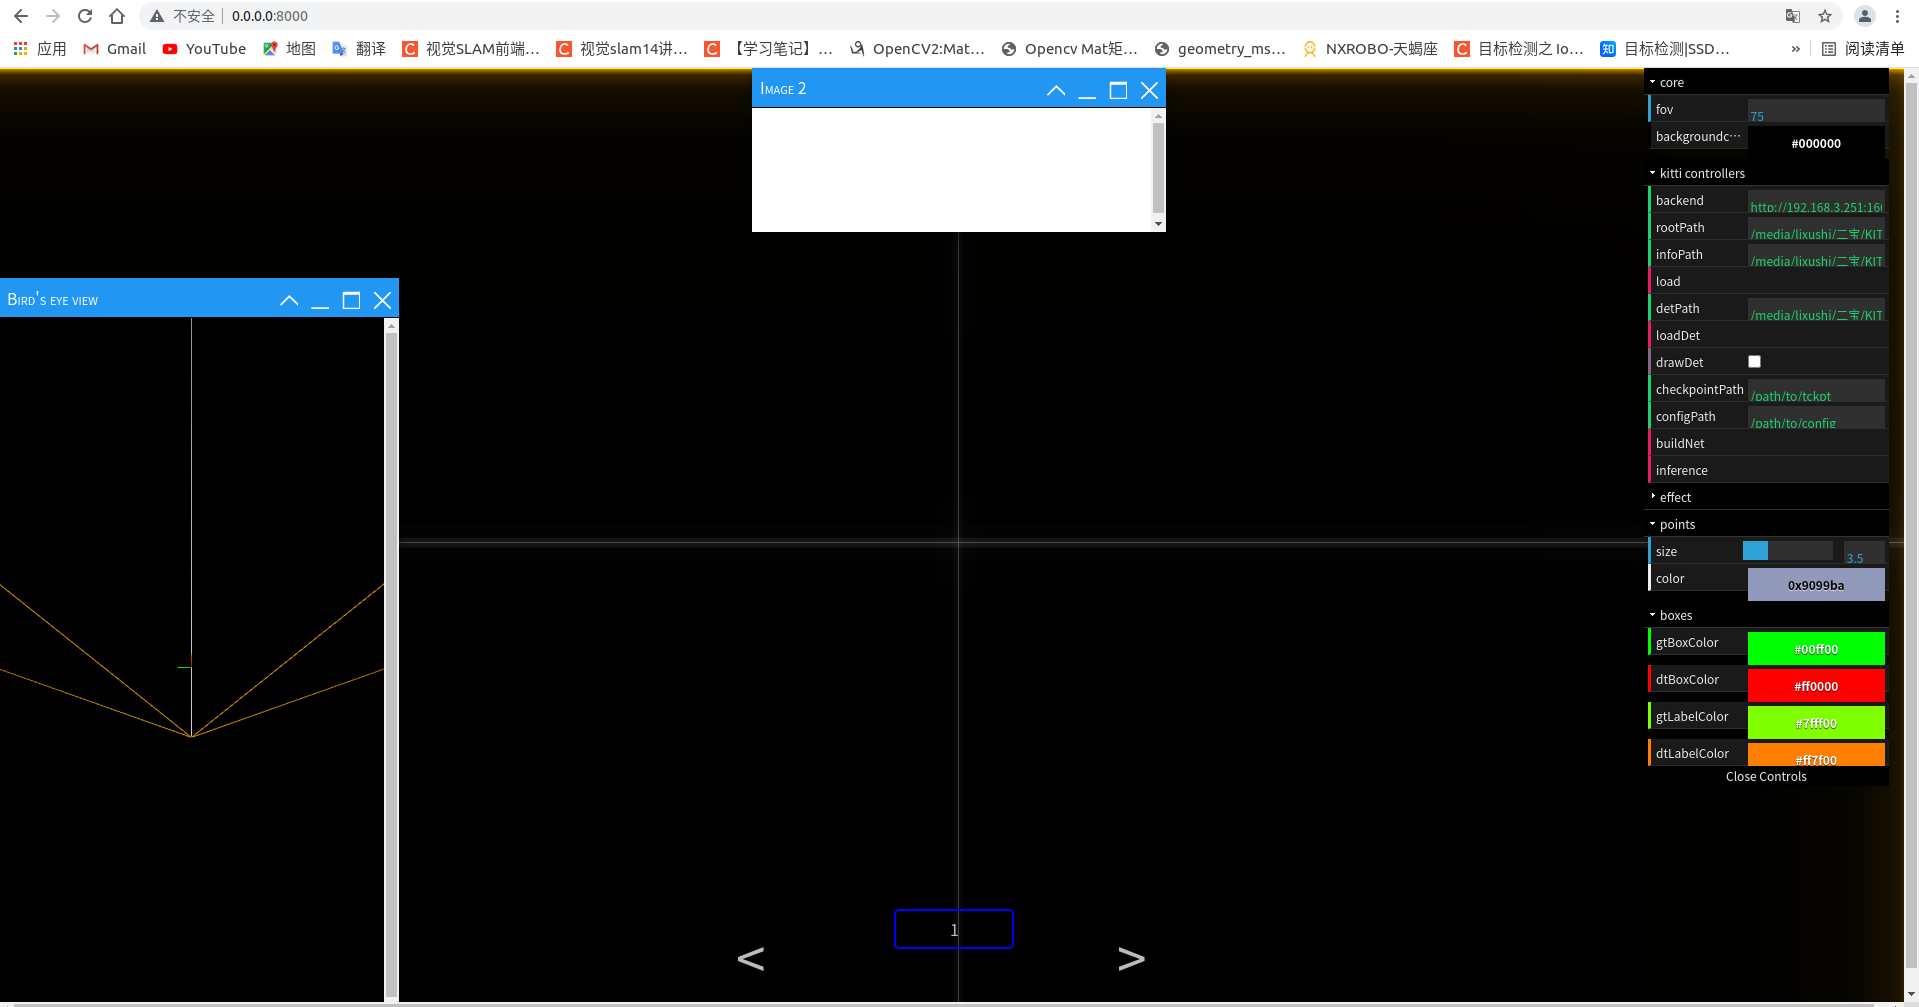Go back a frame with left arrow
Screen dimensions: 1919x1007
point(750,958)
